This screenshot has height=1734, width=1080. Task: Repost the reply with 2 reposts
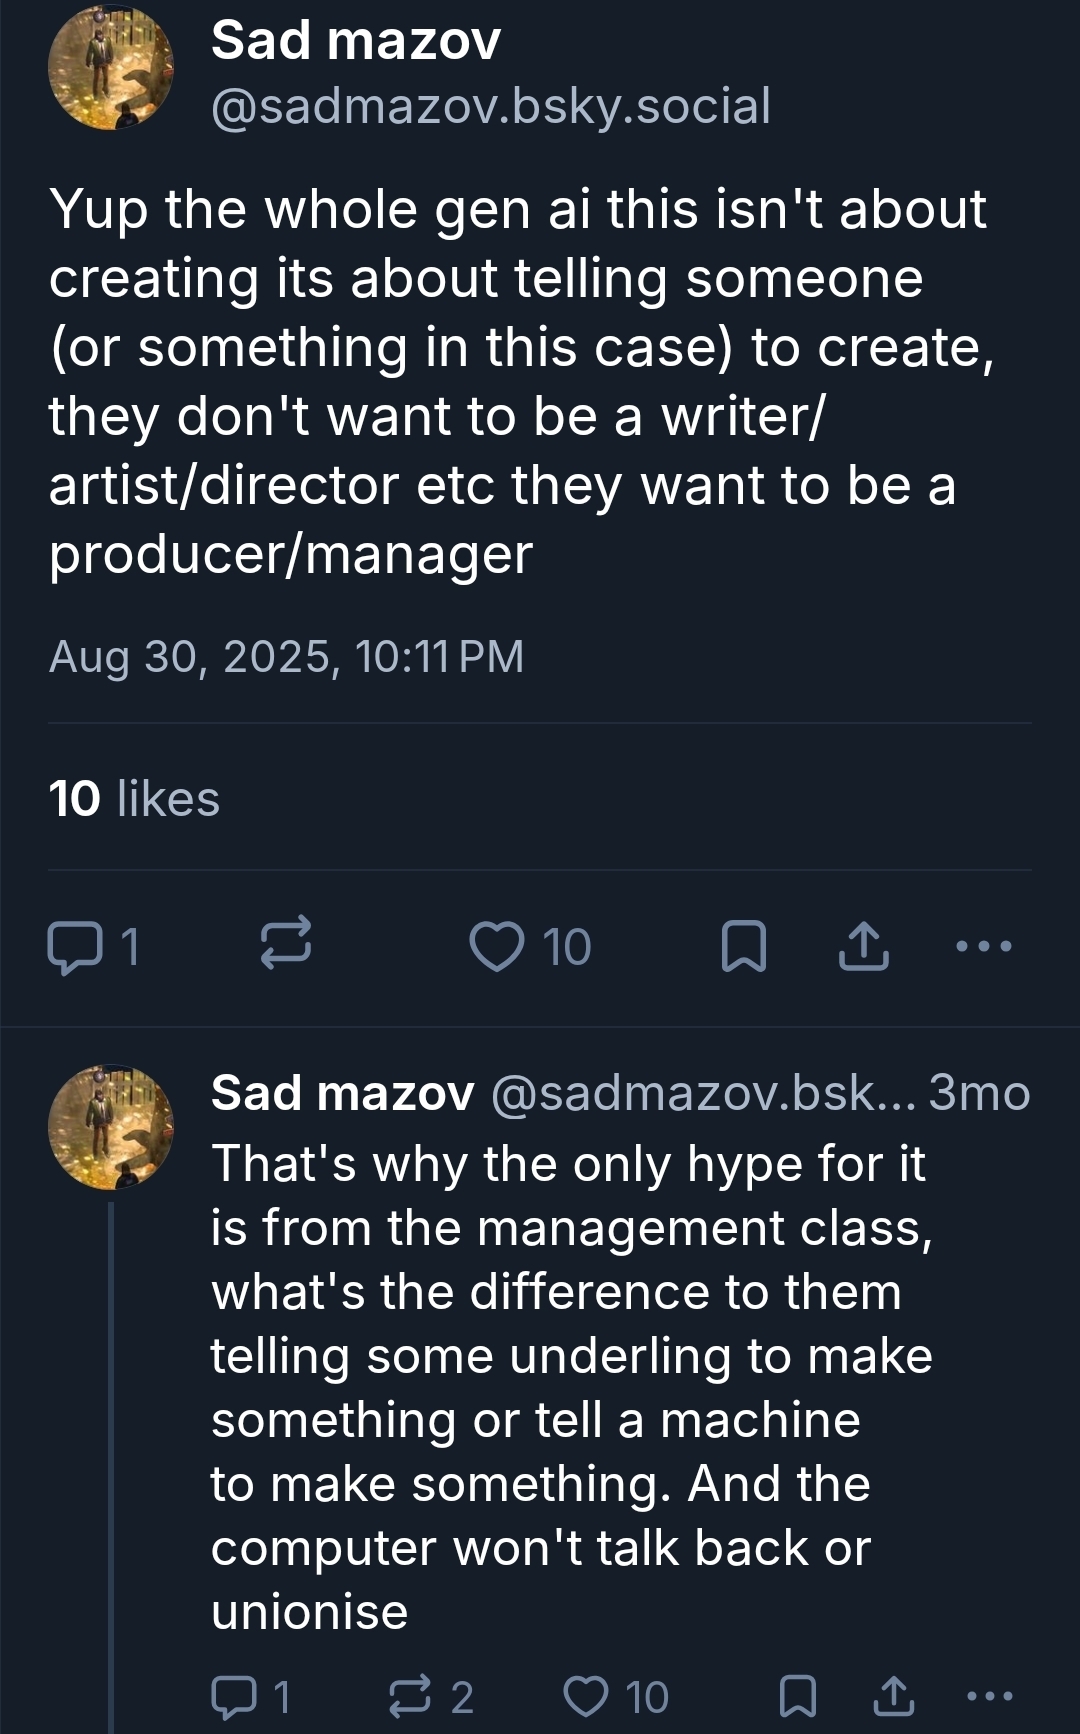coord(411,1697)
